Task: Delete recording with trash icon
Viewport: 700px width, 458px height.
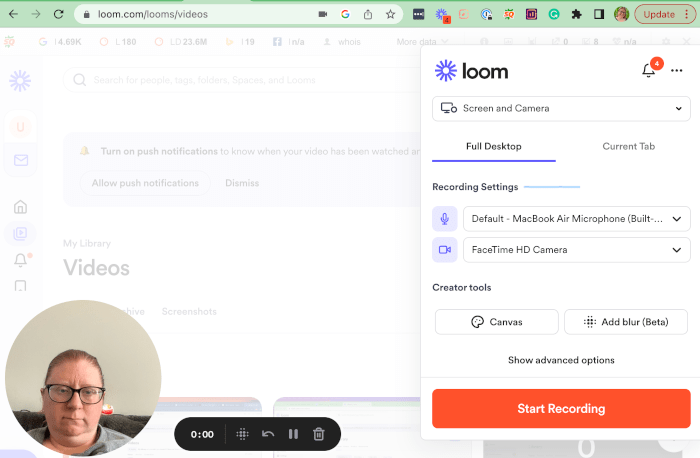Action: coord(319,434)
